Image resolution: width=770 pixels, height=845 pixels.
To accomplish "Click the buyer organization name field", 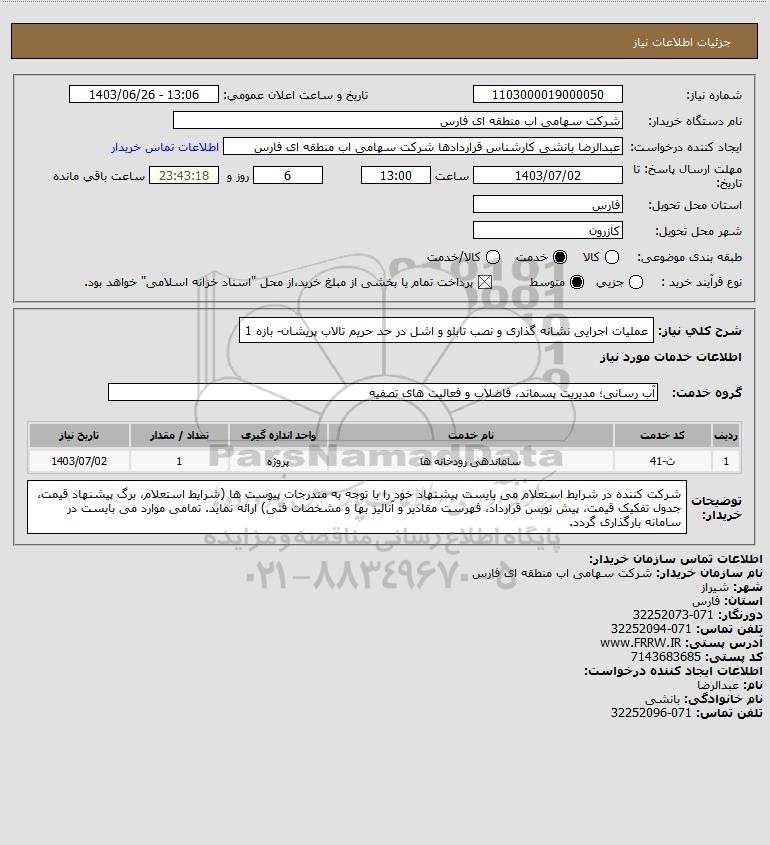I will click(x=398, y=121).
